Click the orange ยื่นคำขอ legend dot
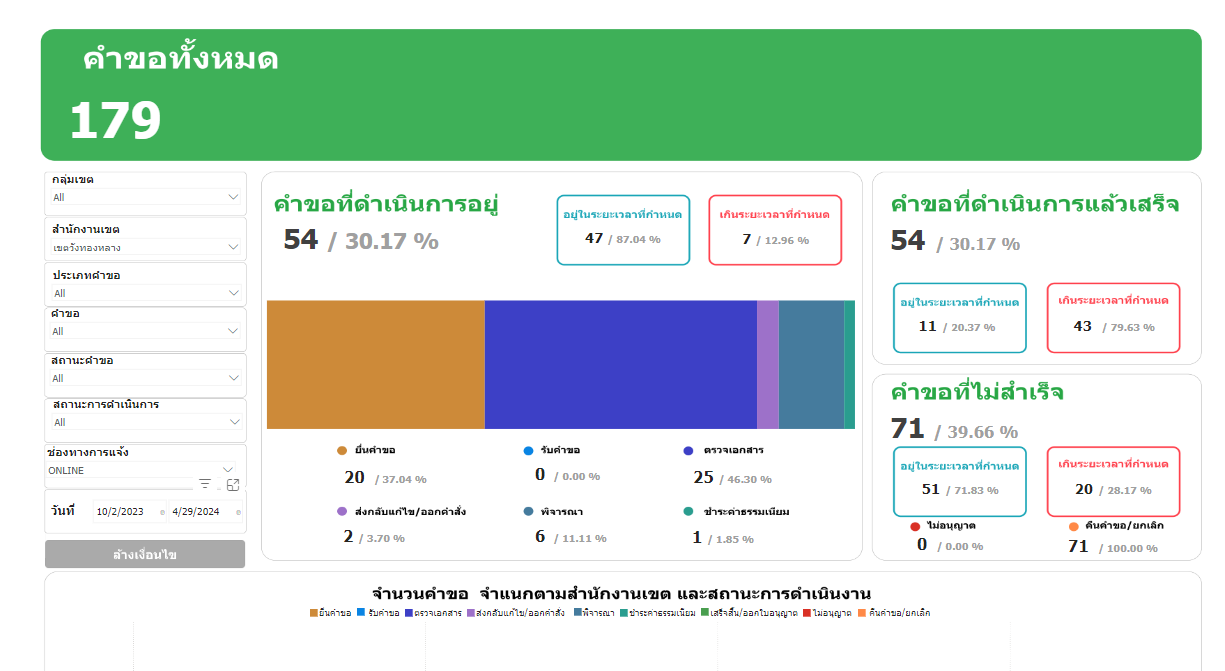 (x=342, y=451)
